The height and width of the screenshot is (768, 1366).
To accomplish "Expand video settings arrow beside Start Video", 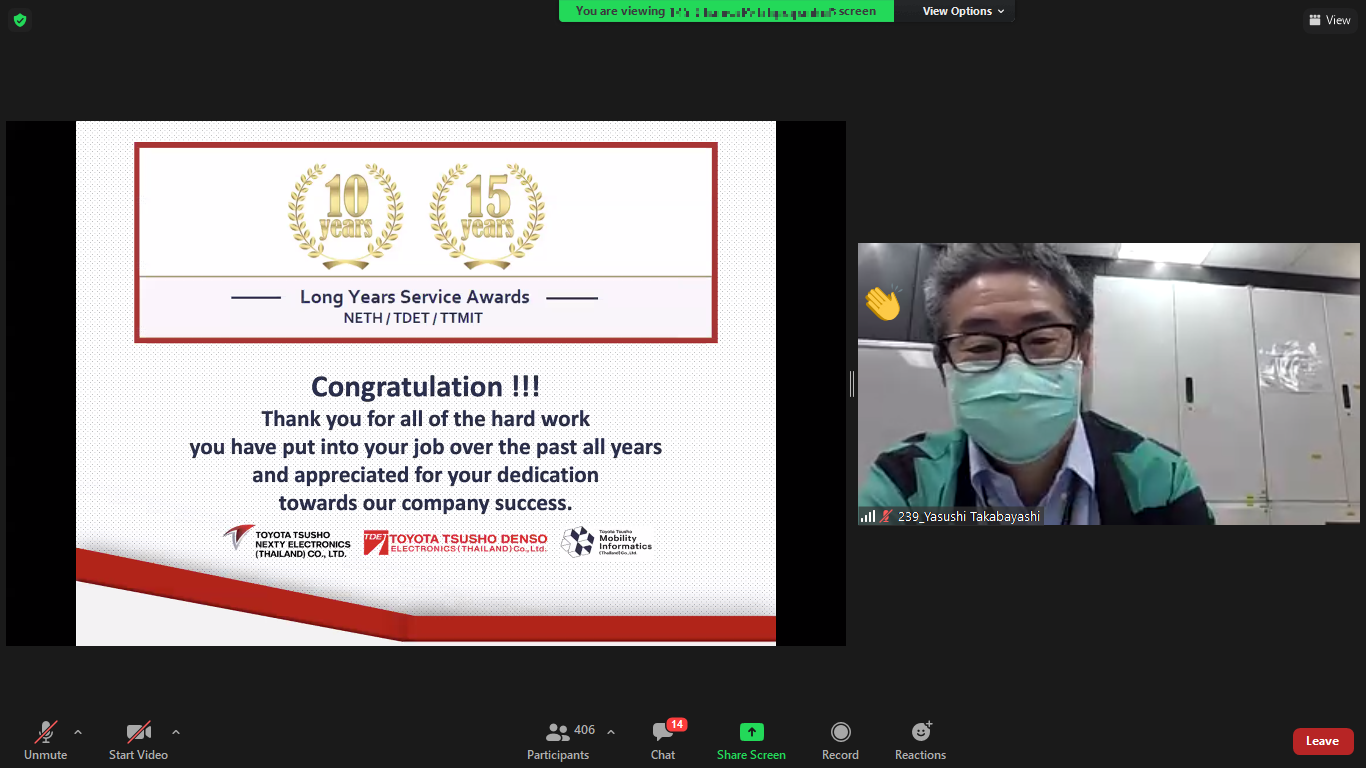I will coord(176,731).
